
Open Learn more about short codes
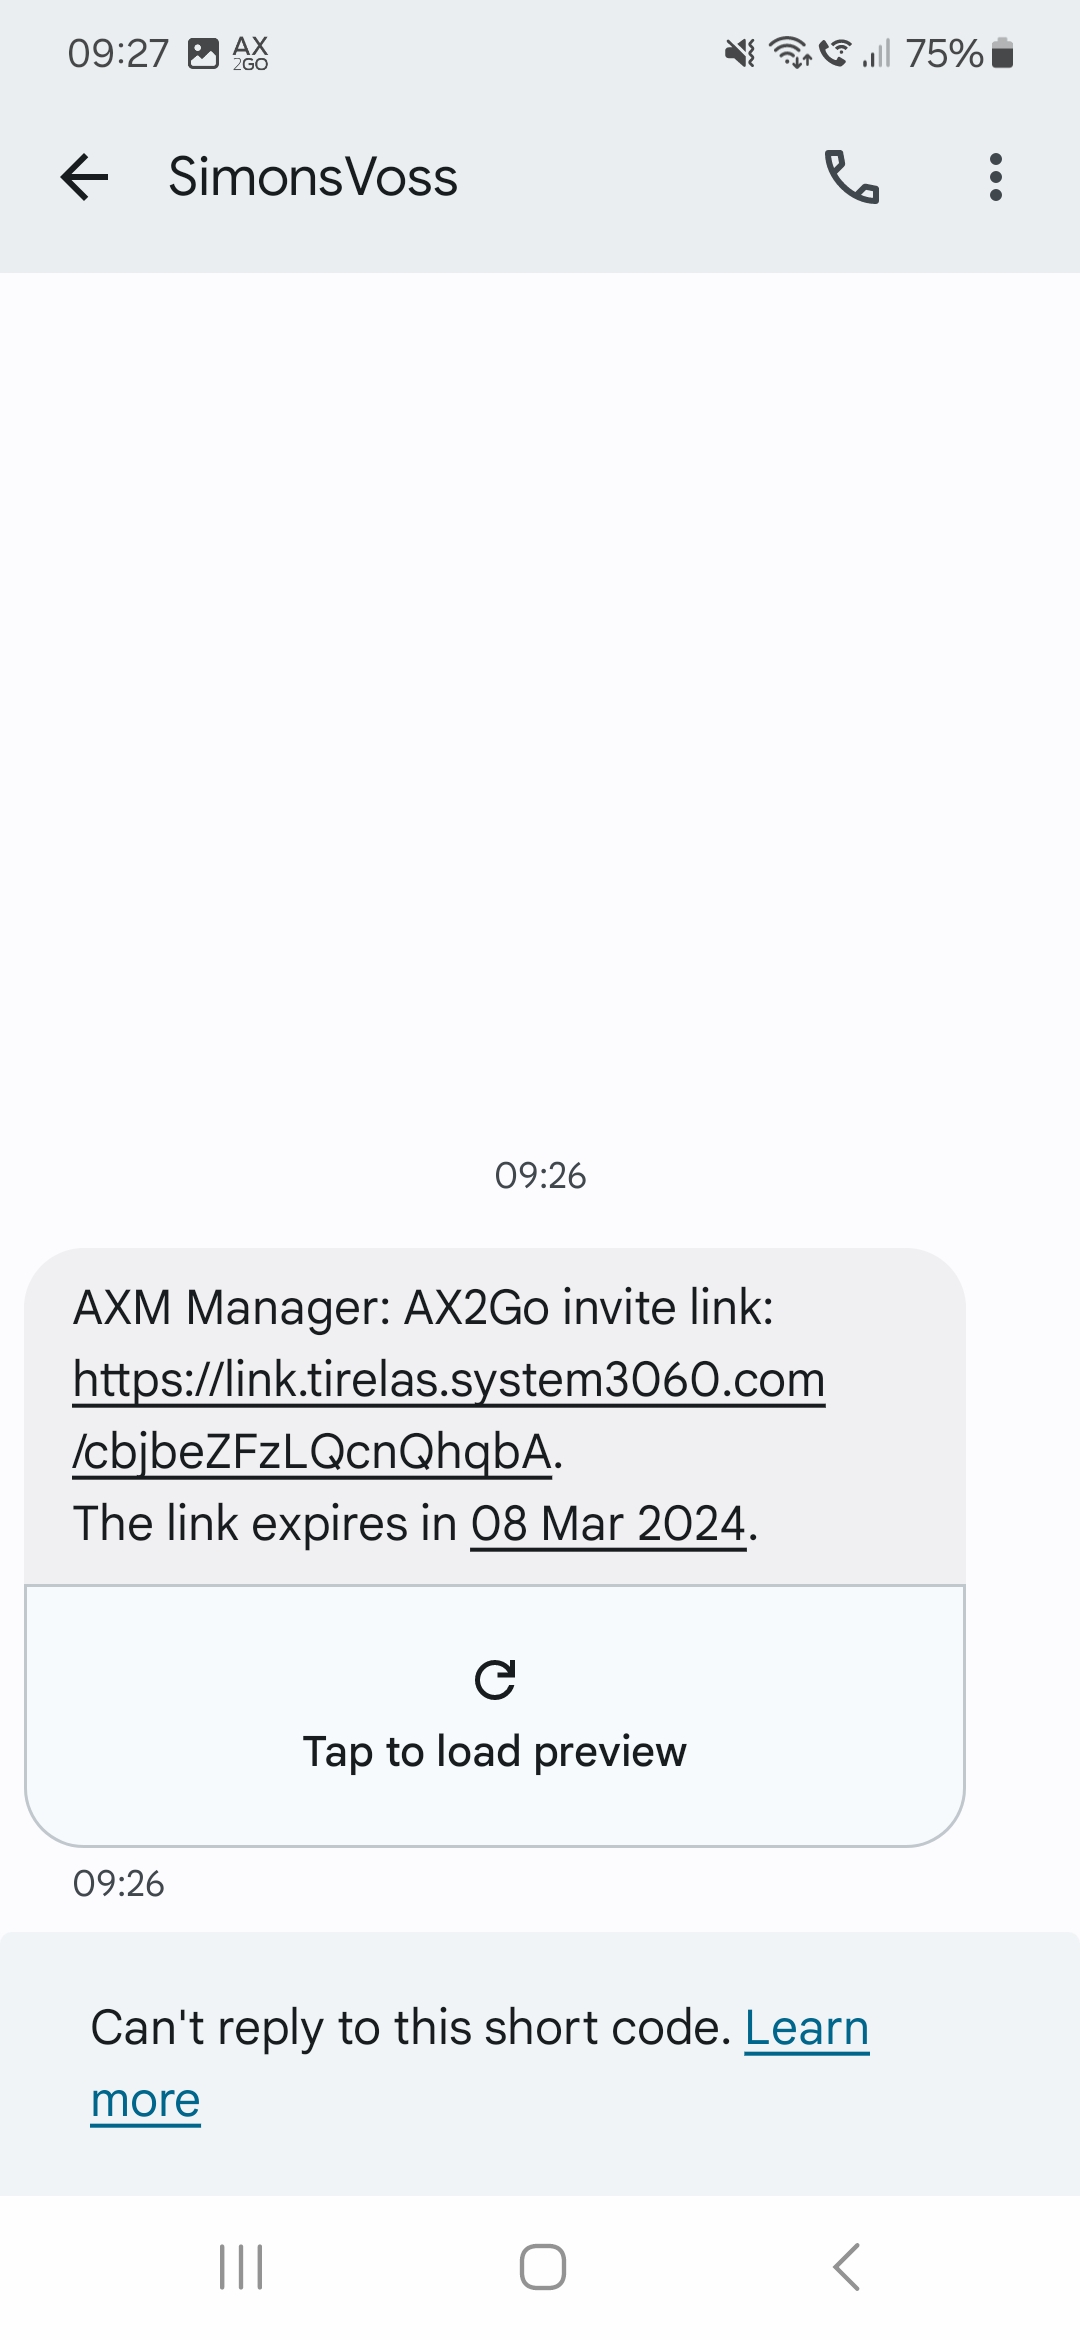806,2029
